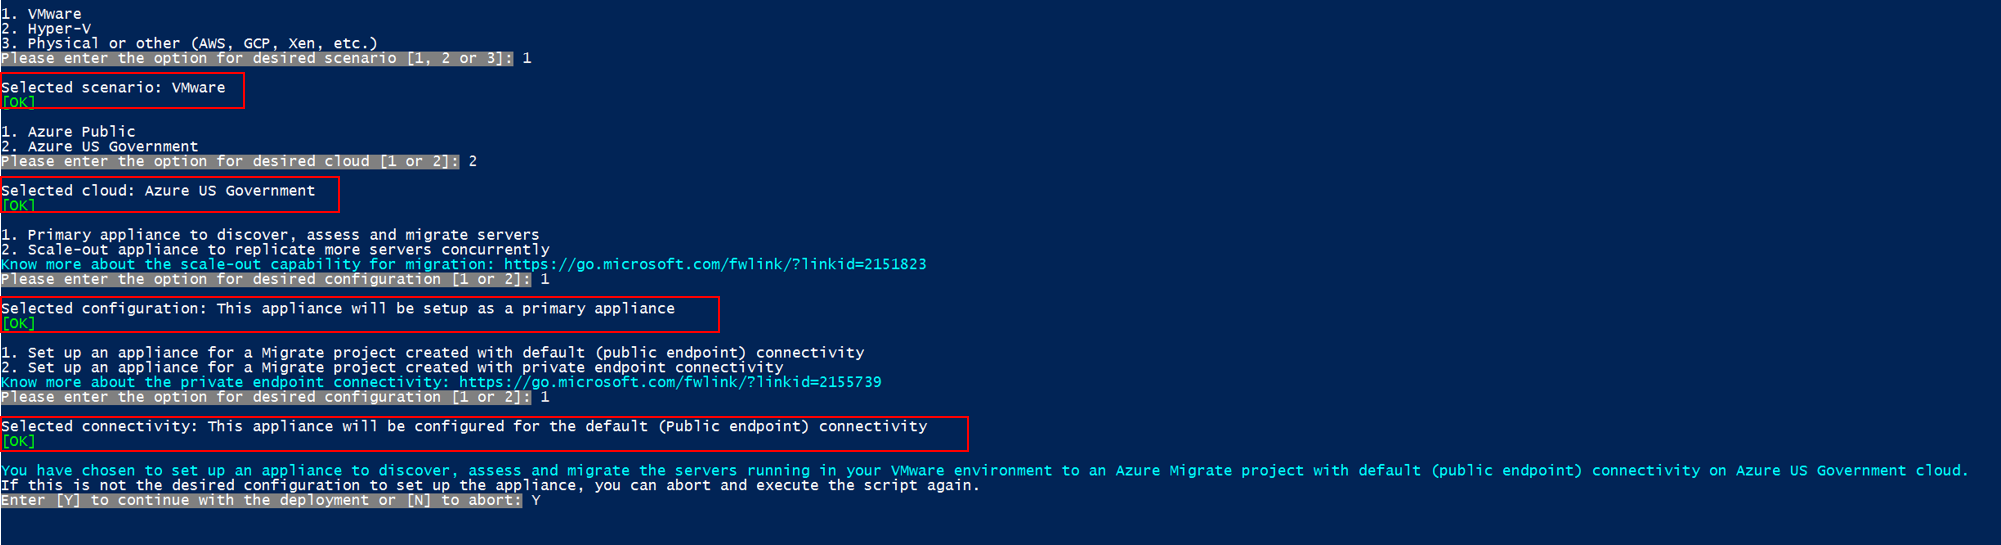Select the '2. Hyper-V' option line

(x=46, y=29)
